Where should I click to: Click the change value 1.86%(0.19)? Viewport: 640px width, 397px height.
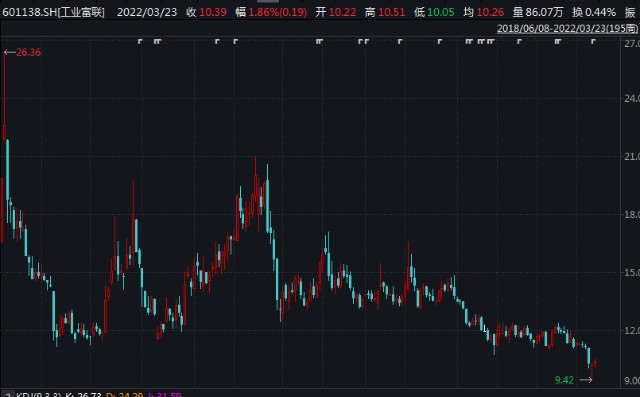click(x=278, y=12)
